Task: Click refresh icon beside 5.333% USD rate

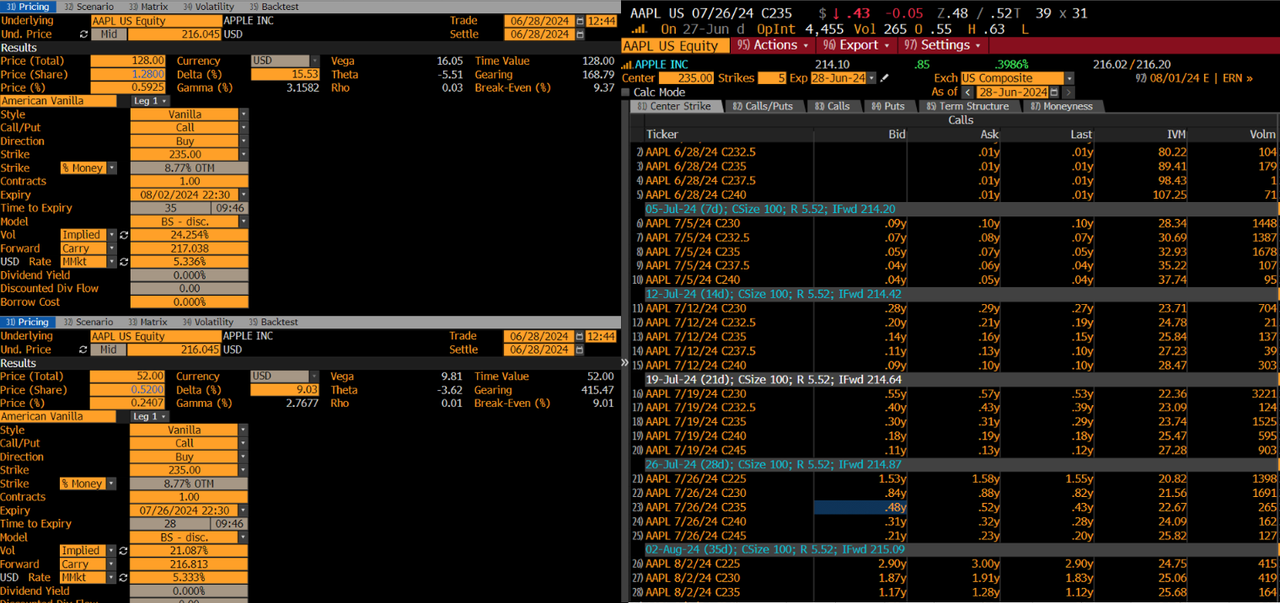Action: tap(122, 578)
